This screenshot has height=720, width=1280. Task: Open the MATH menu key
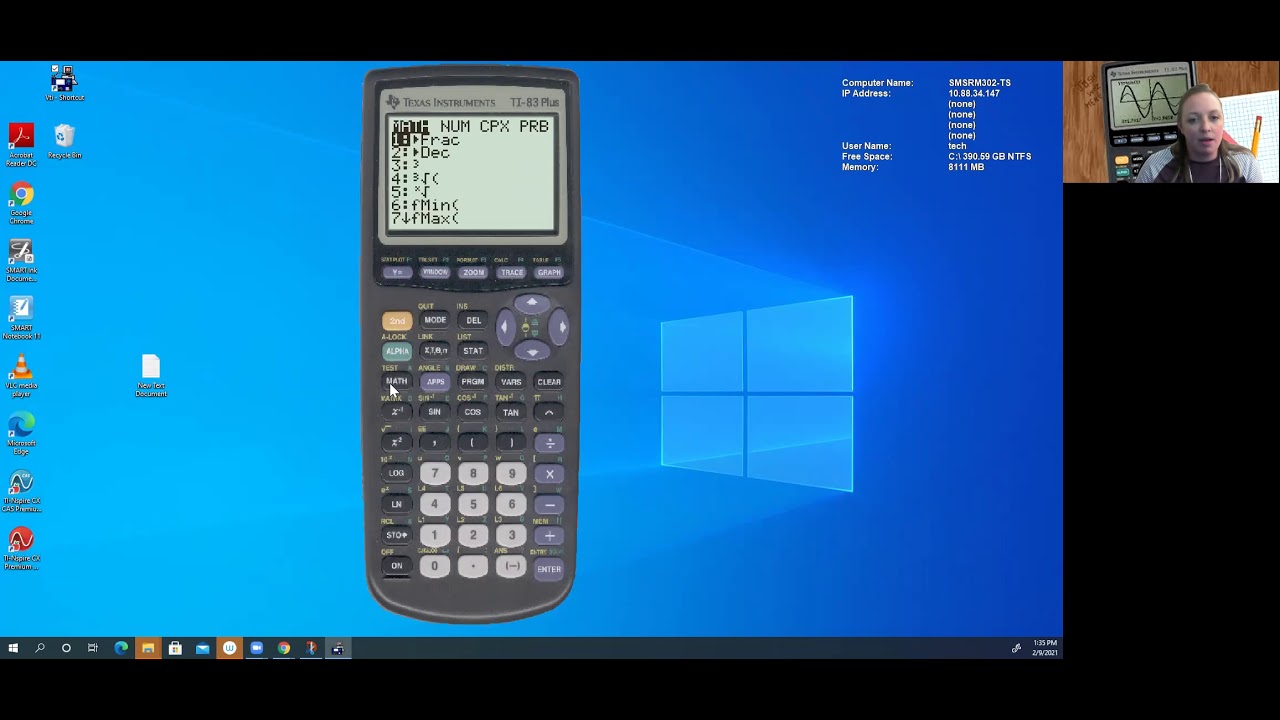397,381
